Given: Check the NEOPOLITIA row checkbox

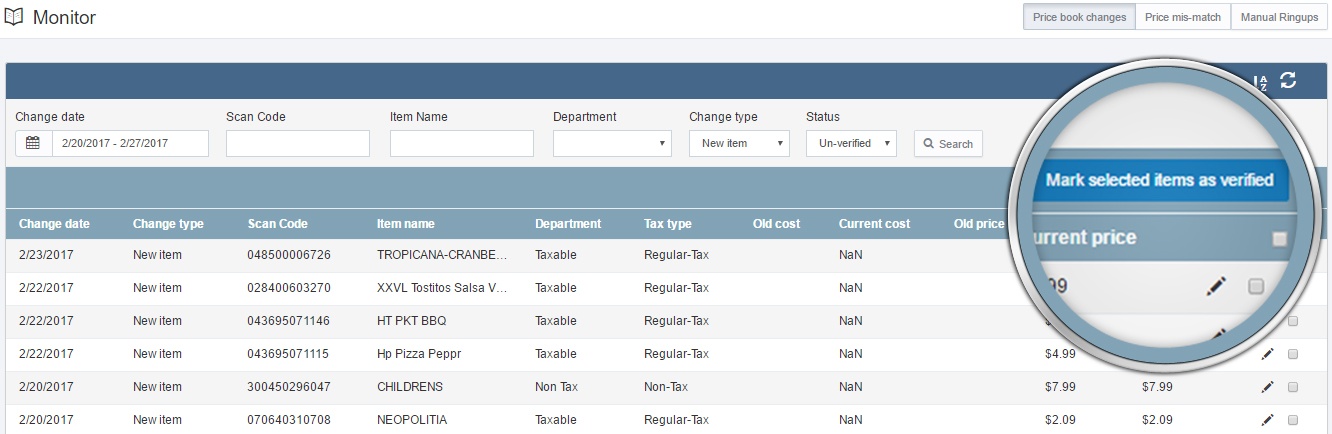Looking at the screenshot, I should [1293, 420].
